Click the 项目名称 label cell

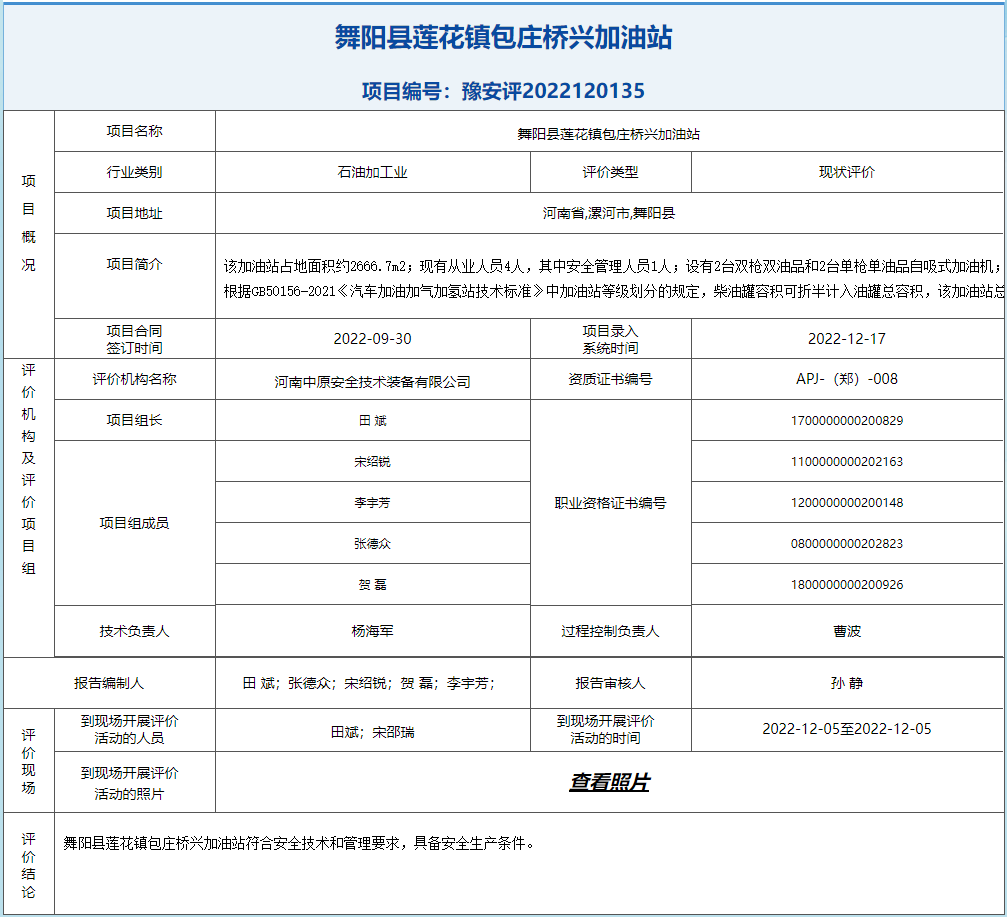click(x=134, y=131)
